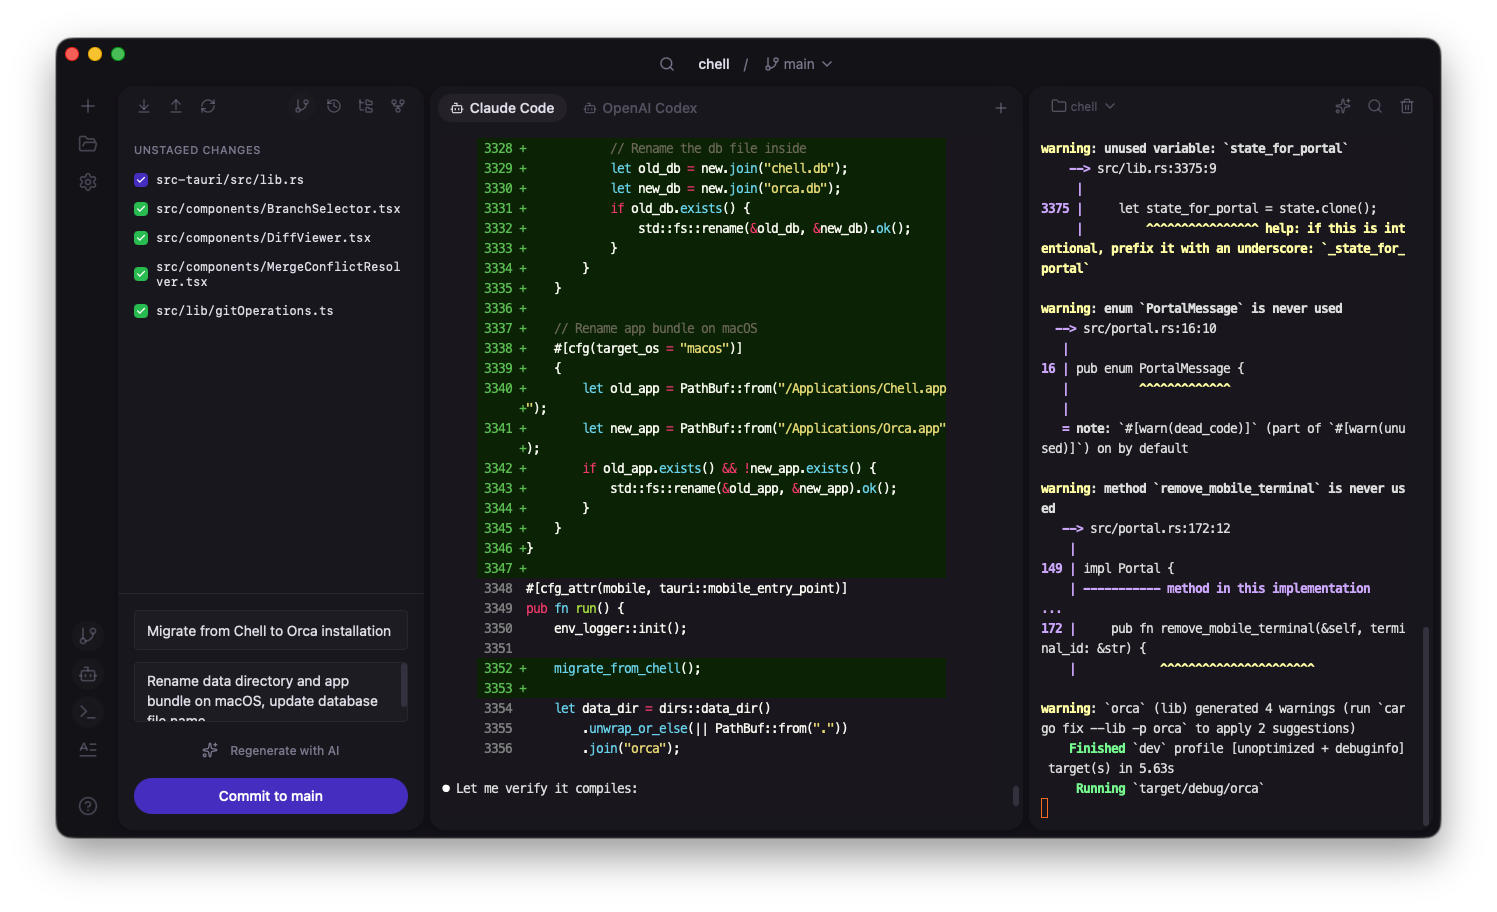This screenshot has height=912, width=1497.
Task: Click the sparkle AI icon in terminal header
Action: point(1343,106)
